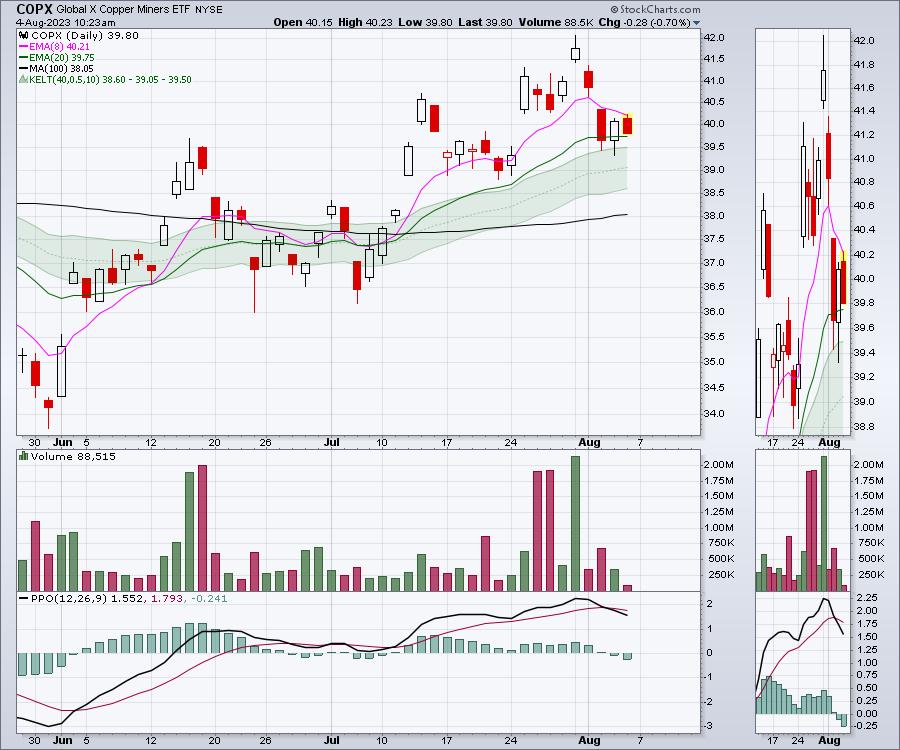Screen dimensions: 900x750
Task: Click the Volume panel bar icon
Action: tap(23, 458)
